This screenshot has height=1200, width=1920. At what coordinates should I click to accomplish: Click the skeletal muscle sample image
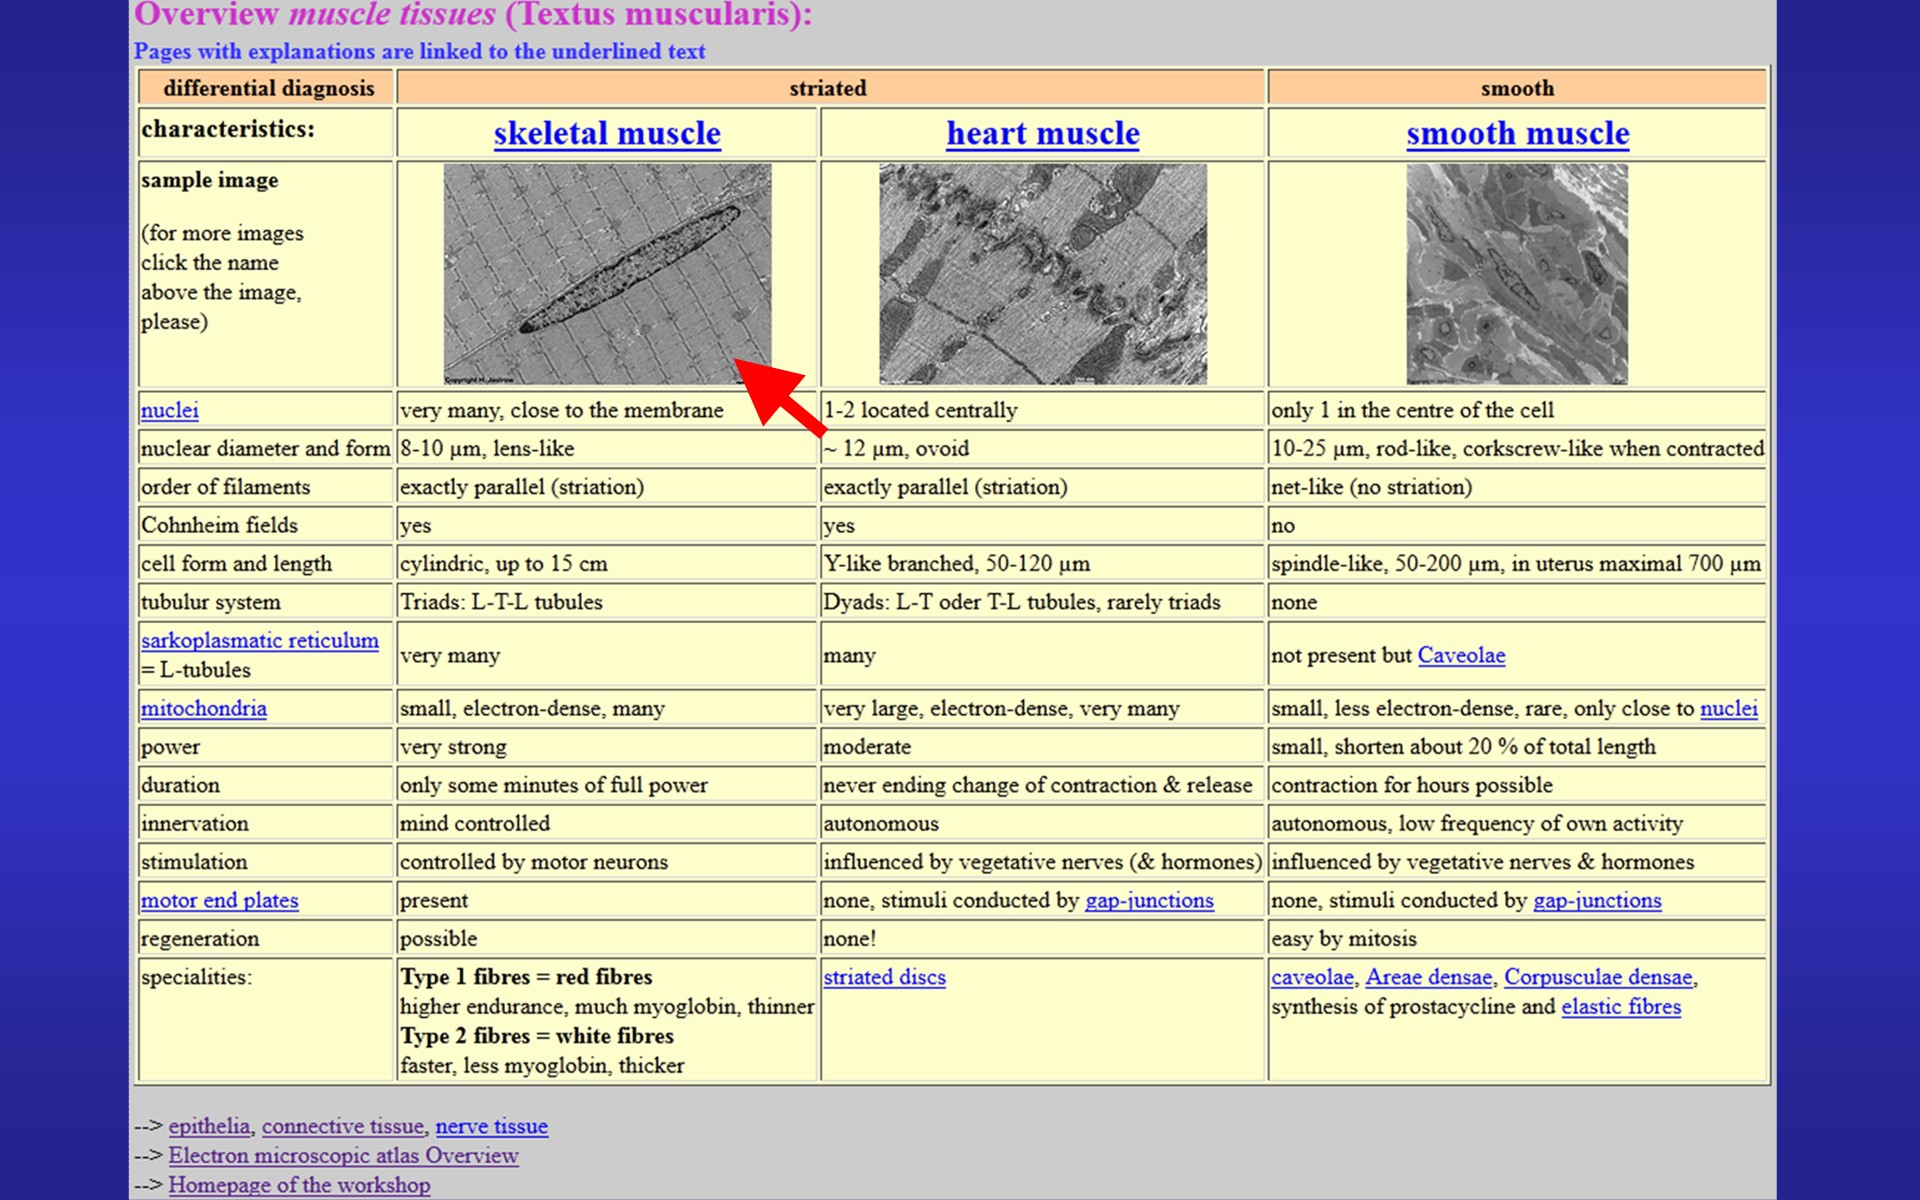(607, 274)
